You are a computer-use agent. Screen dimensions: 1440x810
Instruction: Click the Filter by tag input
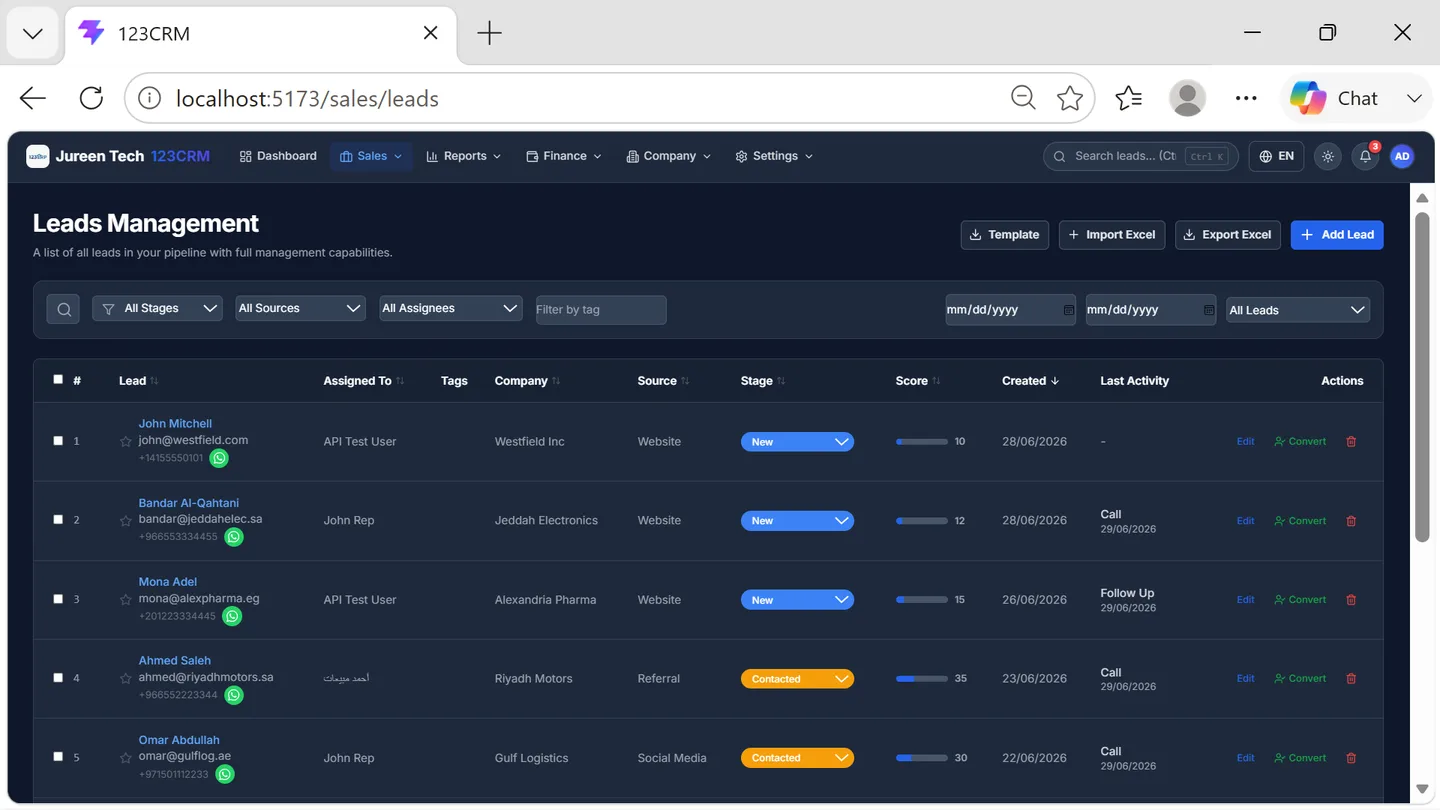[601, 309]
